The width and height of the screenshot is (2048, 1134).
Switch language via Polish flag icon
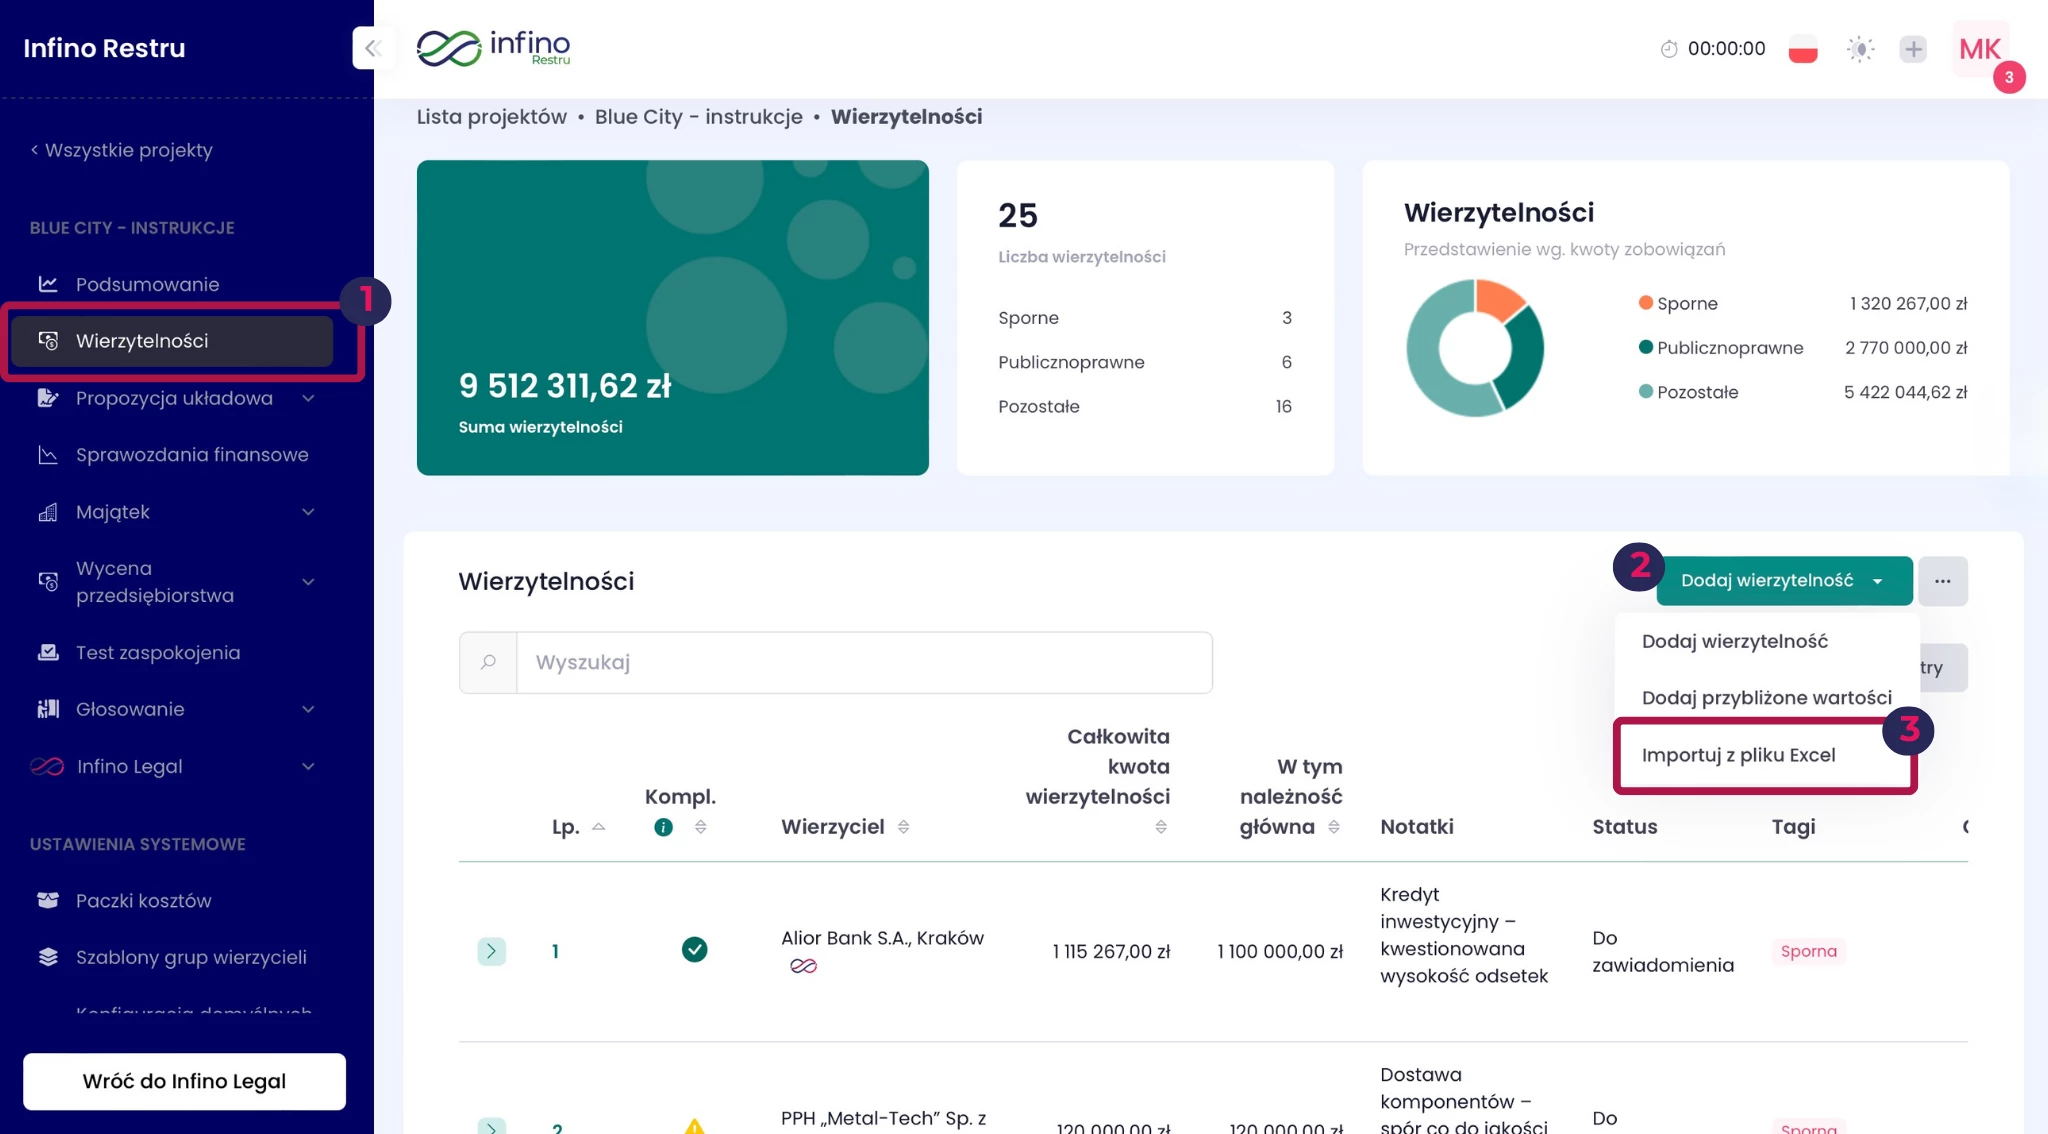pos(1802,49)
